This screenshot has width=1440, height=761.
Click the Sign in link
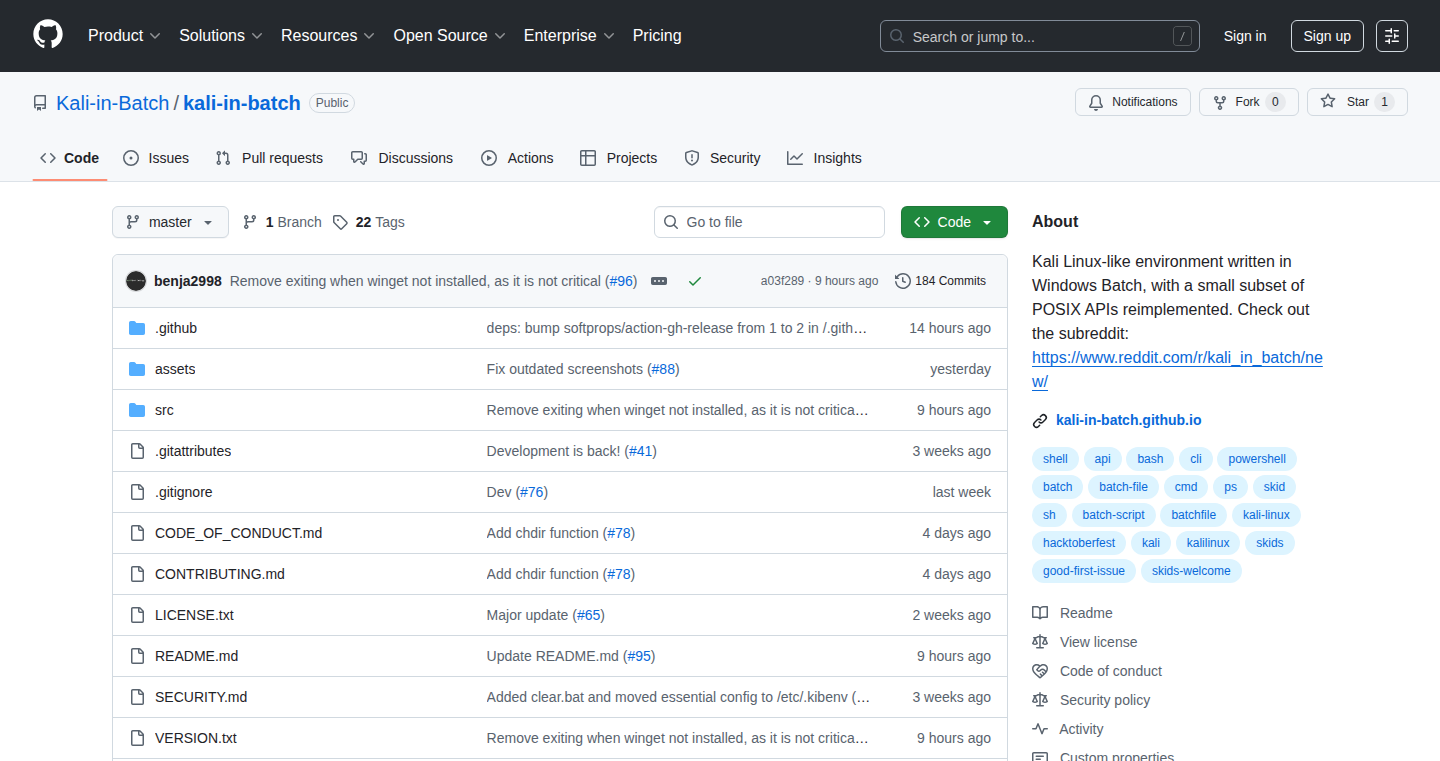tap(1245, 36)
